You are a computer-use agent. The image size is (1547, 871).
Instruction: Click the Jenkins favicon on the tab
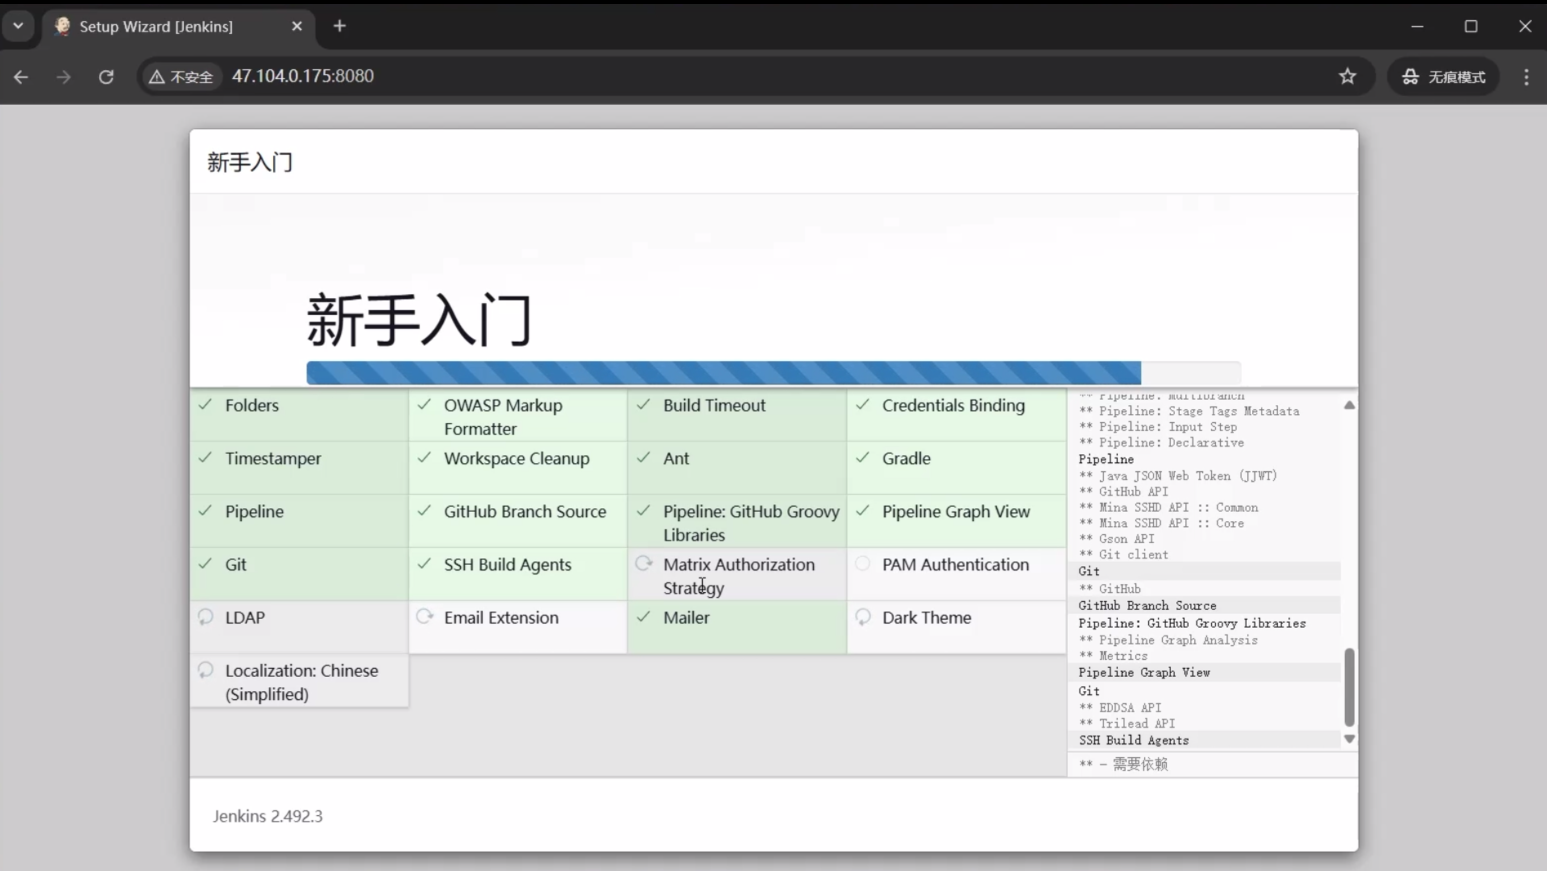[63, 26]
